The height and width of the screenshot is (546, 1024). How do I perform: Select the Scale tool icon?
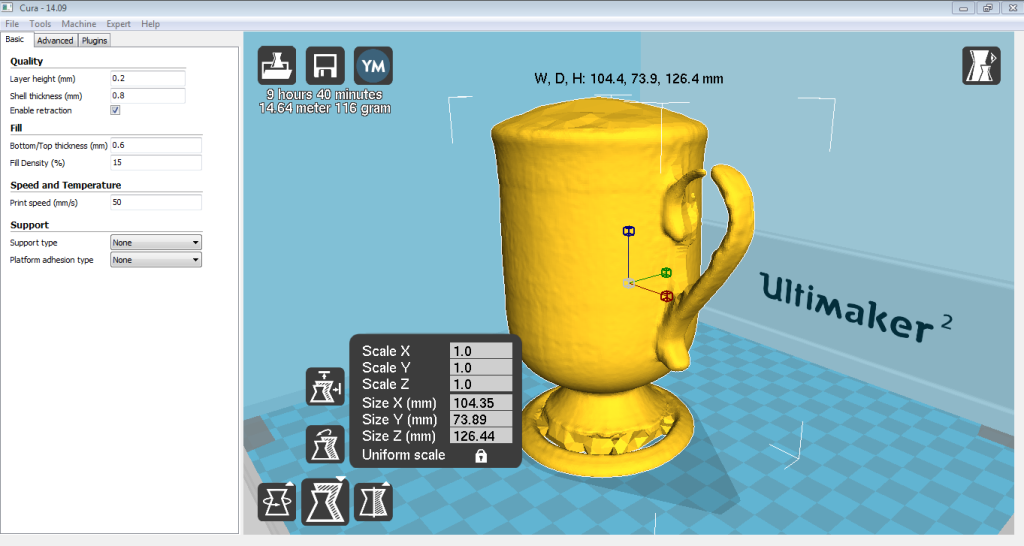(x=325, y=501)
